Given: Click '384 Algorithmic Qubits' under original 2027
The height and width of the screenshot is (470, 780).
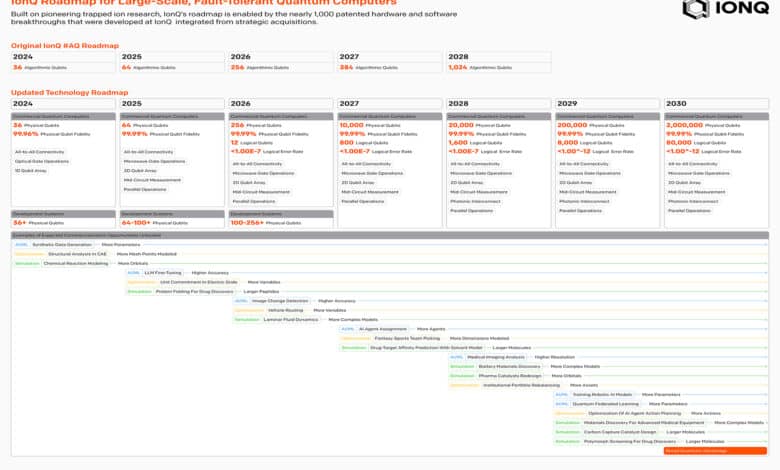Looking at the screenshot, I should click(x=369, y=67).
